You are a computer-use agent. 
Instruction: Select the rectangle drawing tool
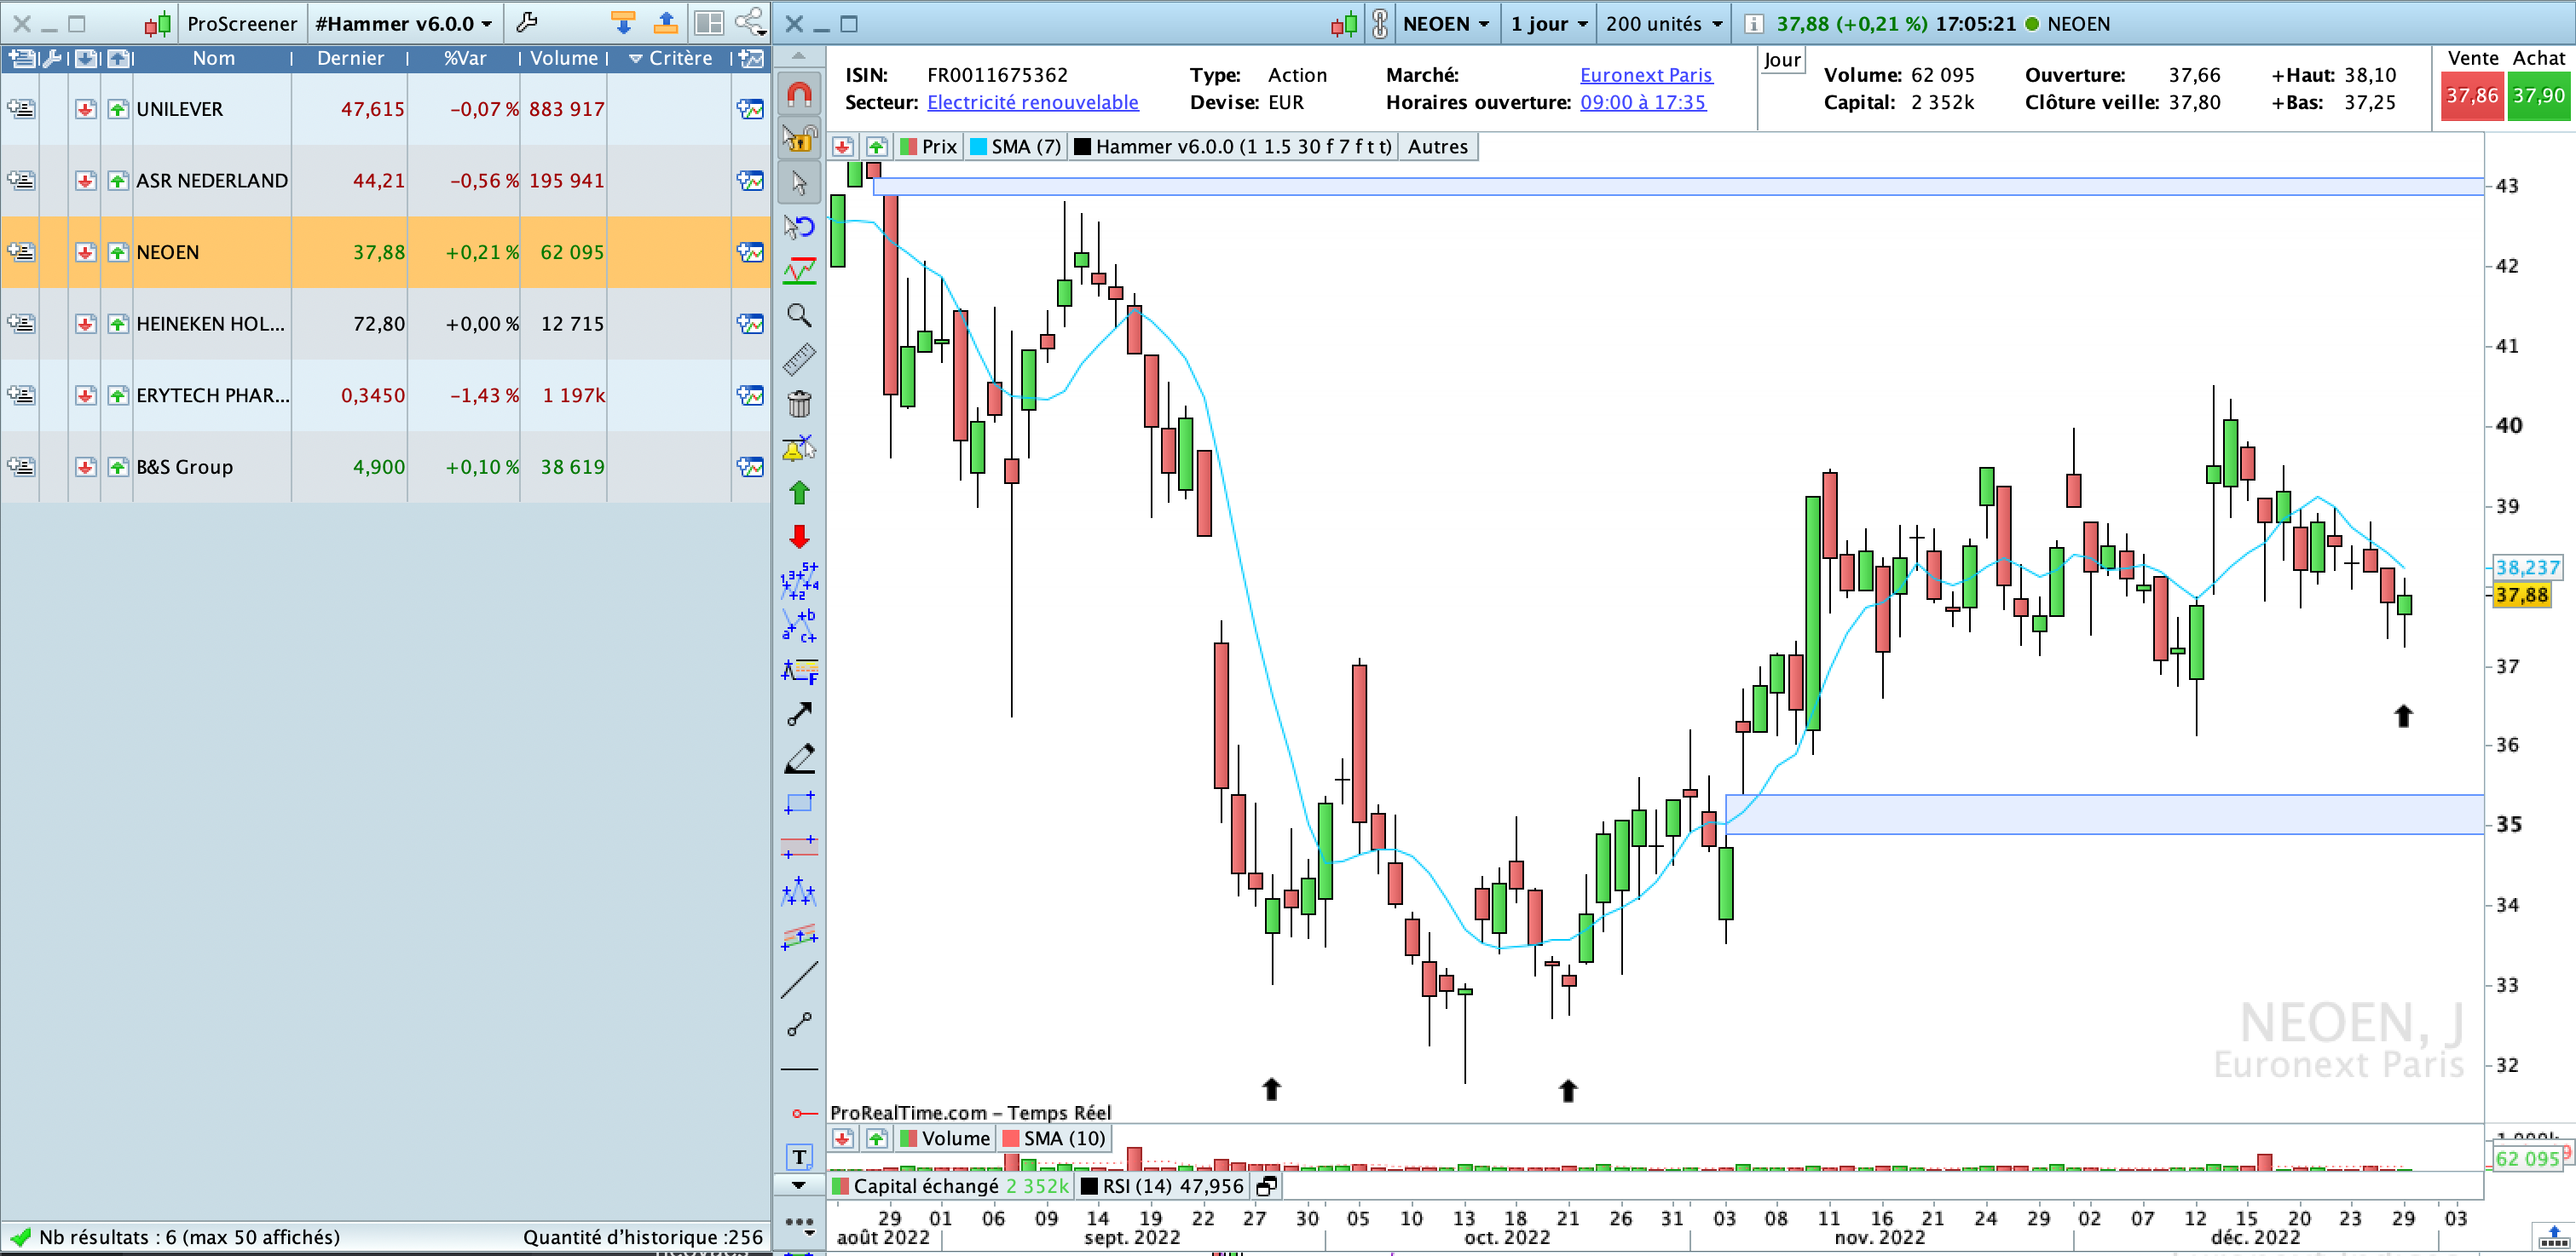pyautogui.click(x=799, y=803)
